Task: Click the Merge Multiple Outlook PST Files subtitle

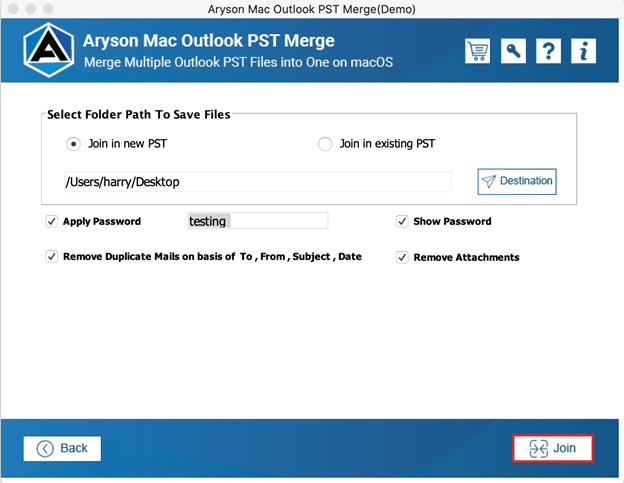Action: tap(238, 62)
